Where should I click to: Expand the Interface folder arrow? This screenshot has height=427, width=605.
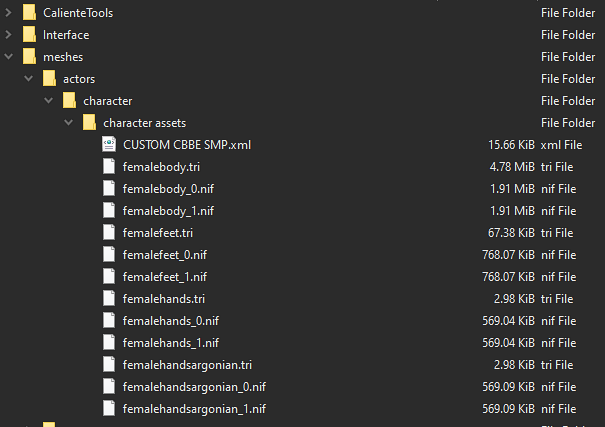[8, 35]
